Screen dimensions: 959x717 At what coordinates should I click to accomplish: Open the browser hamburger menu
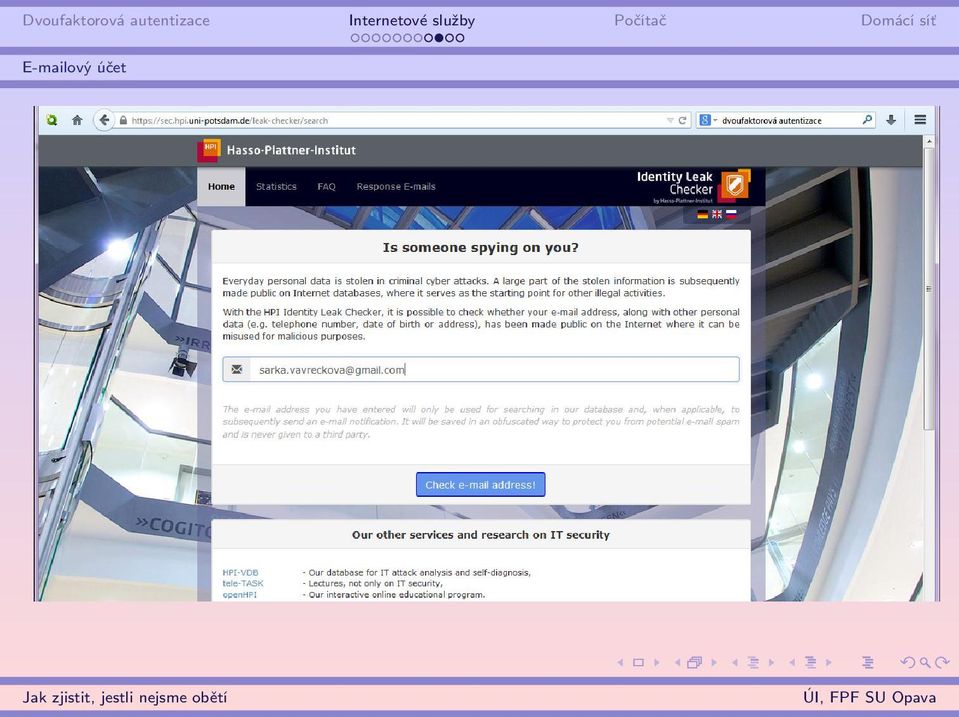pyautogui.click(x=920, y=120)
